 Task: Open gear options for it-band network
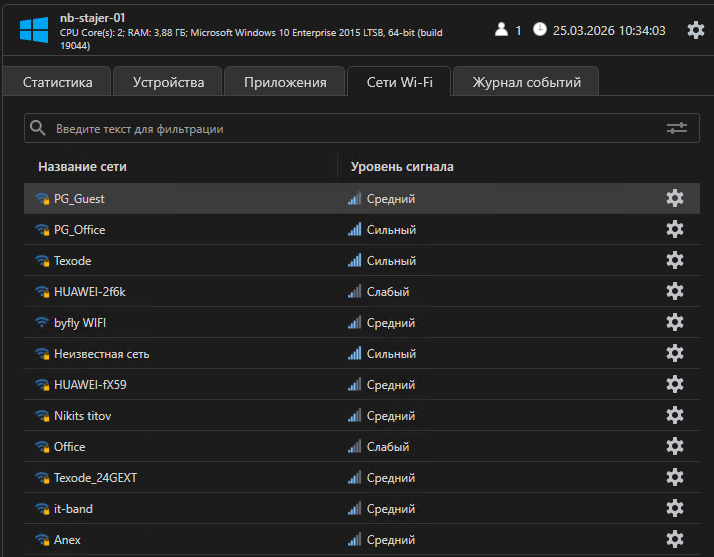coord(675,508)
